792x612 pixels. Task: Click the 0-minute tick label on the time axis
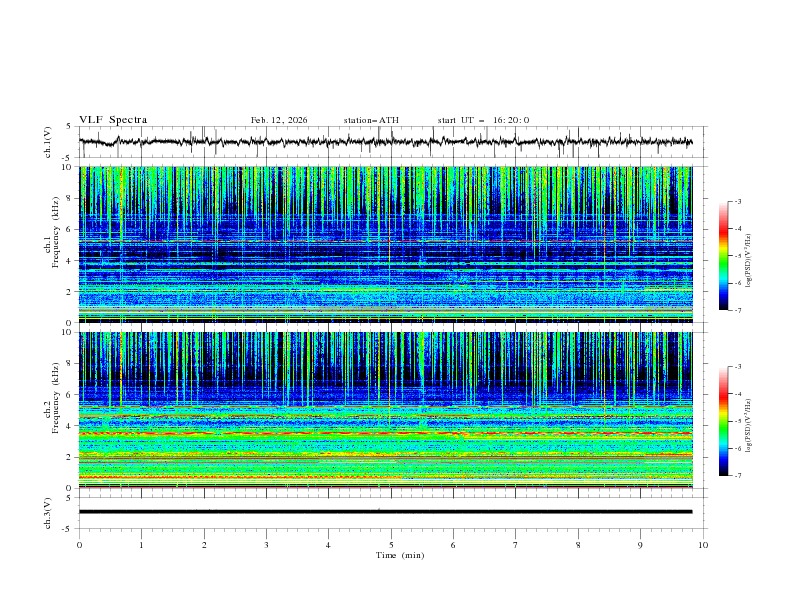[80, 545]
